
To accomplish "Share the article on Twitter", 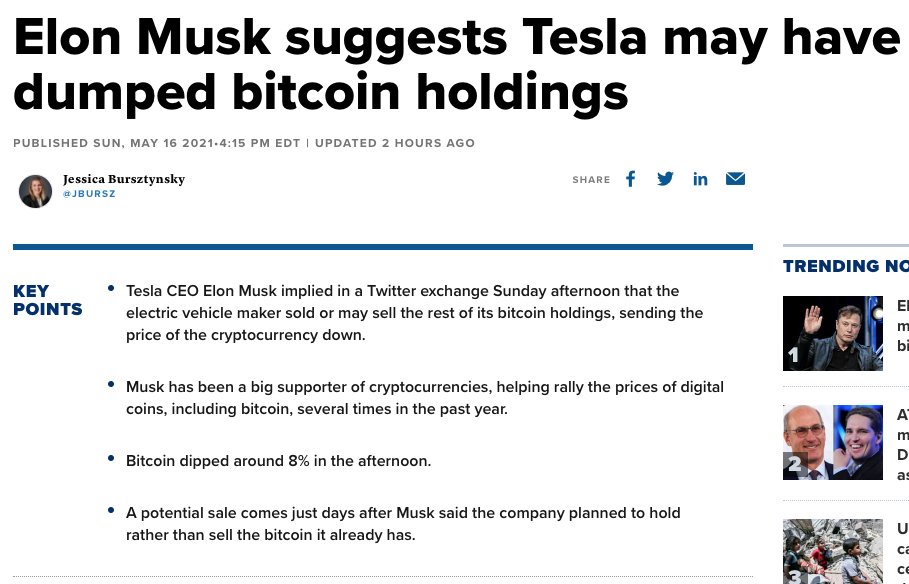I will pyautogui.click(x=665, y=179).
